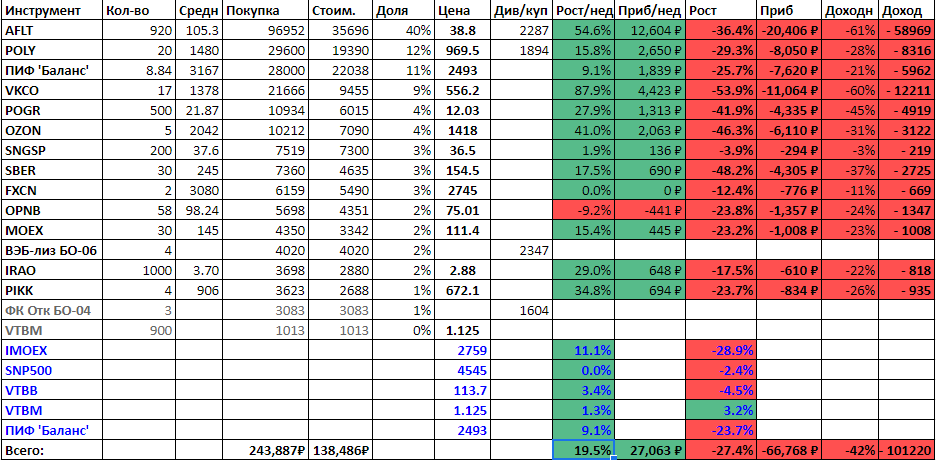Select PIKK price cell 672.1
Viewport: 936px width, 460px height.
point(463,291)
